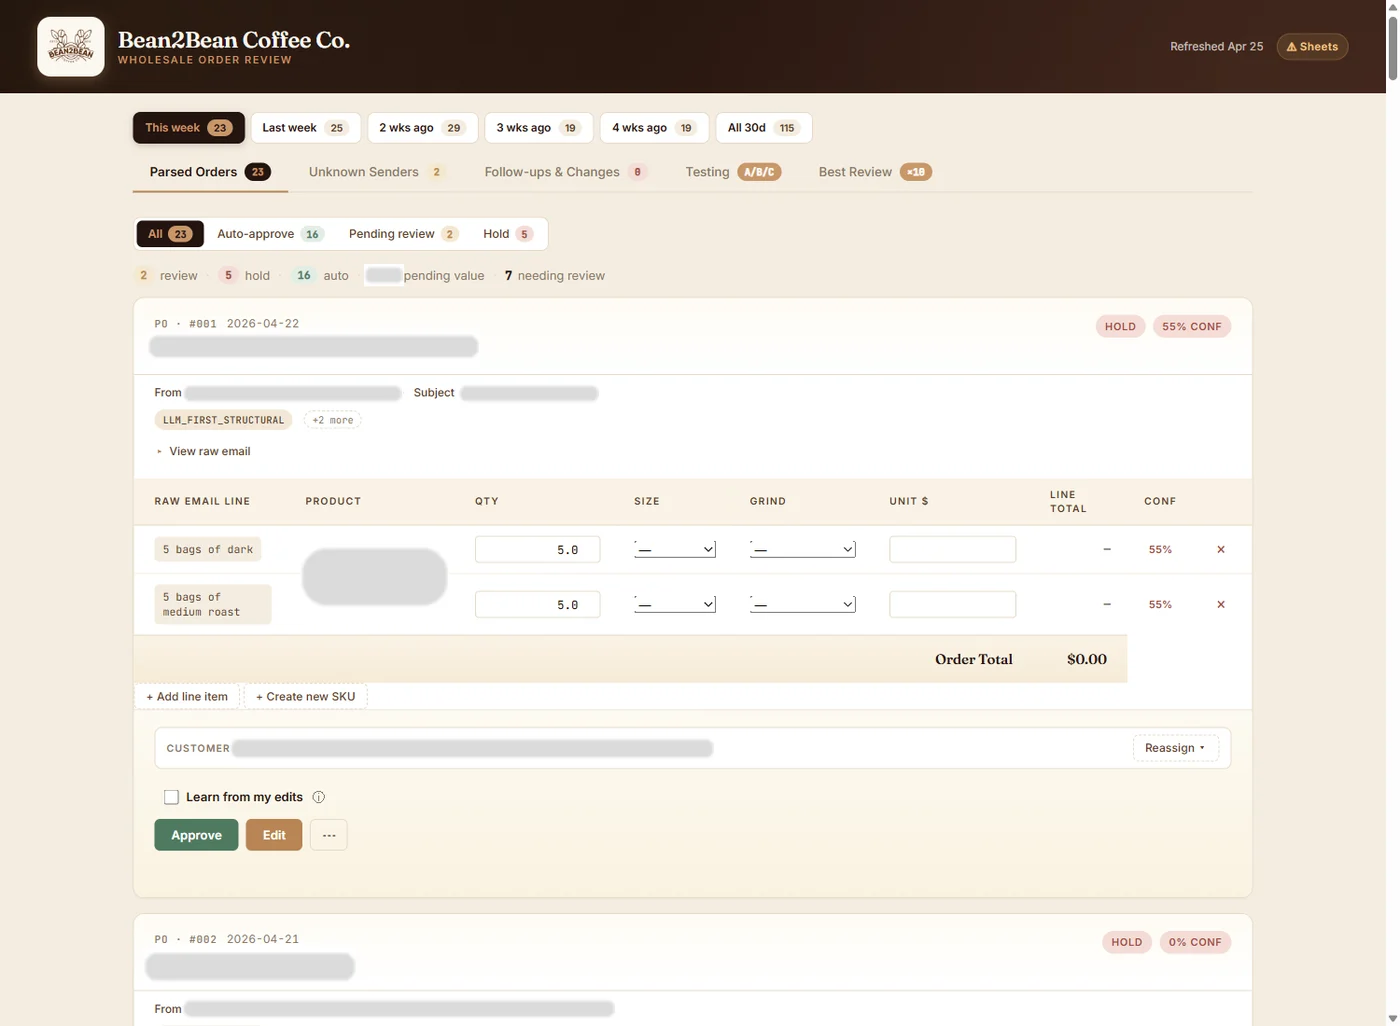The width and height of the screenshot is (1400, 1026).
Task: Filter by Pending review orders
Action: pyautogui.click(x=403, y=234)
